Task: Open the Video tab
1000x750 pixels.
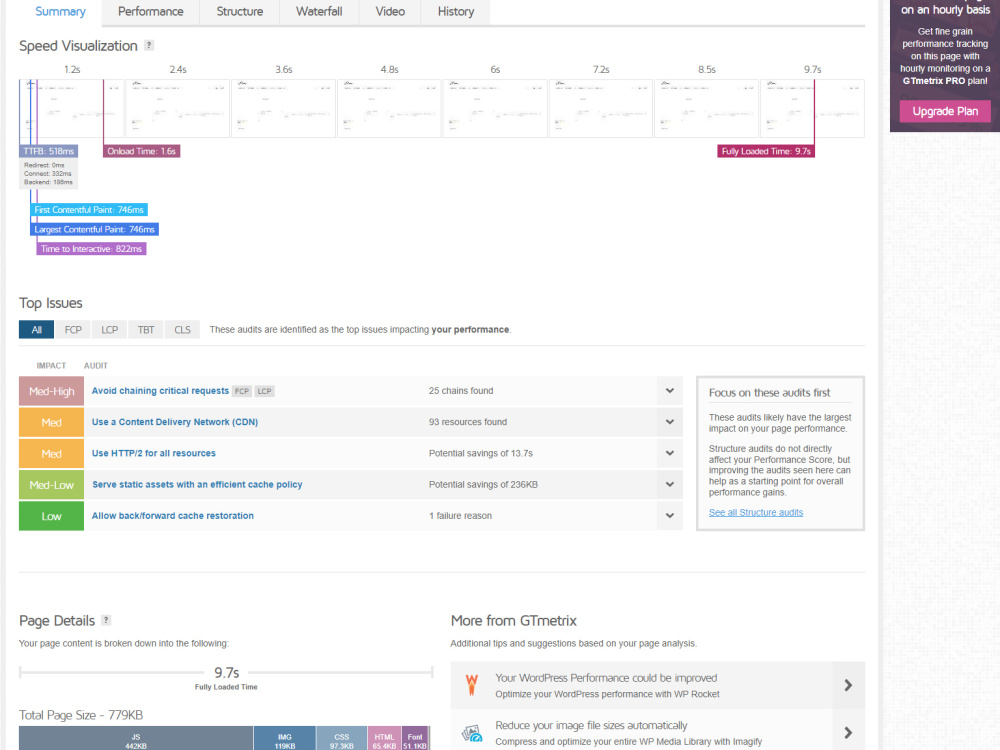Action: [390, 11]
